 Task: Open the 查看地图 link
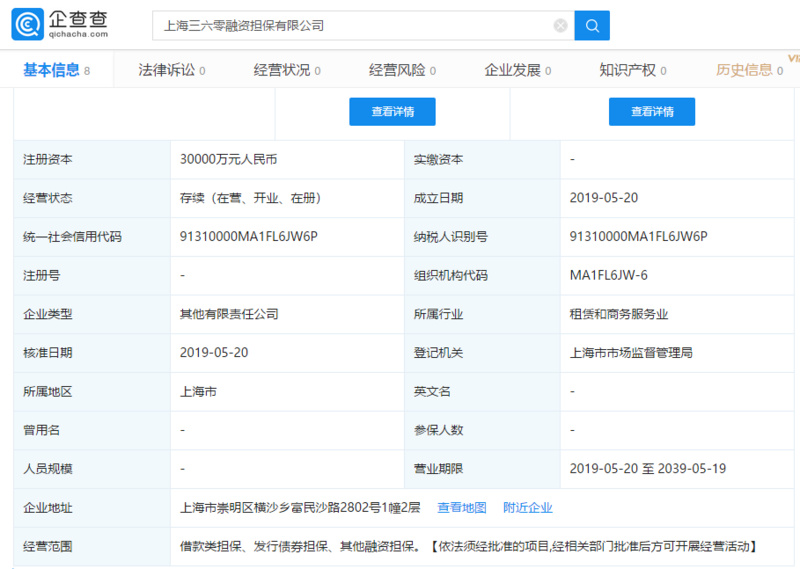462,508
